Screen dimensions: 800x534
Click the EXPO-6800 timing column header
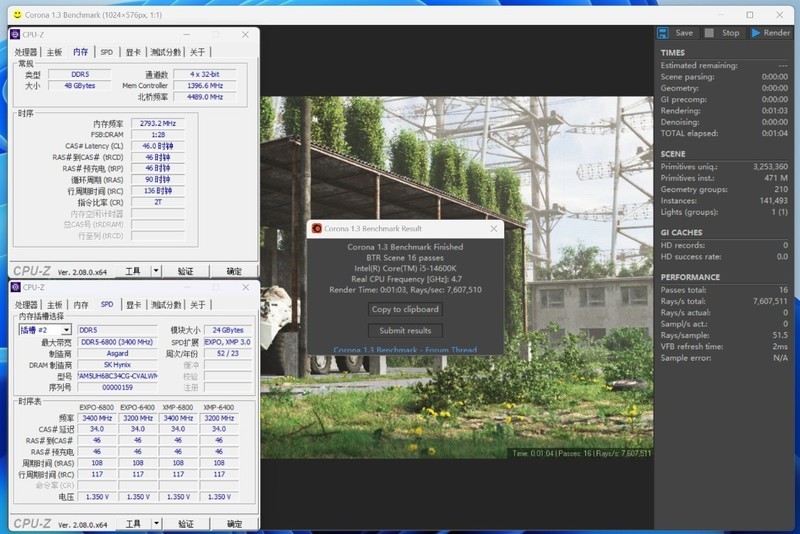pos(96,408)
